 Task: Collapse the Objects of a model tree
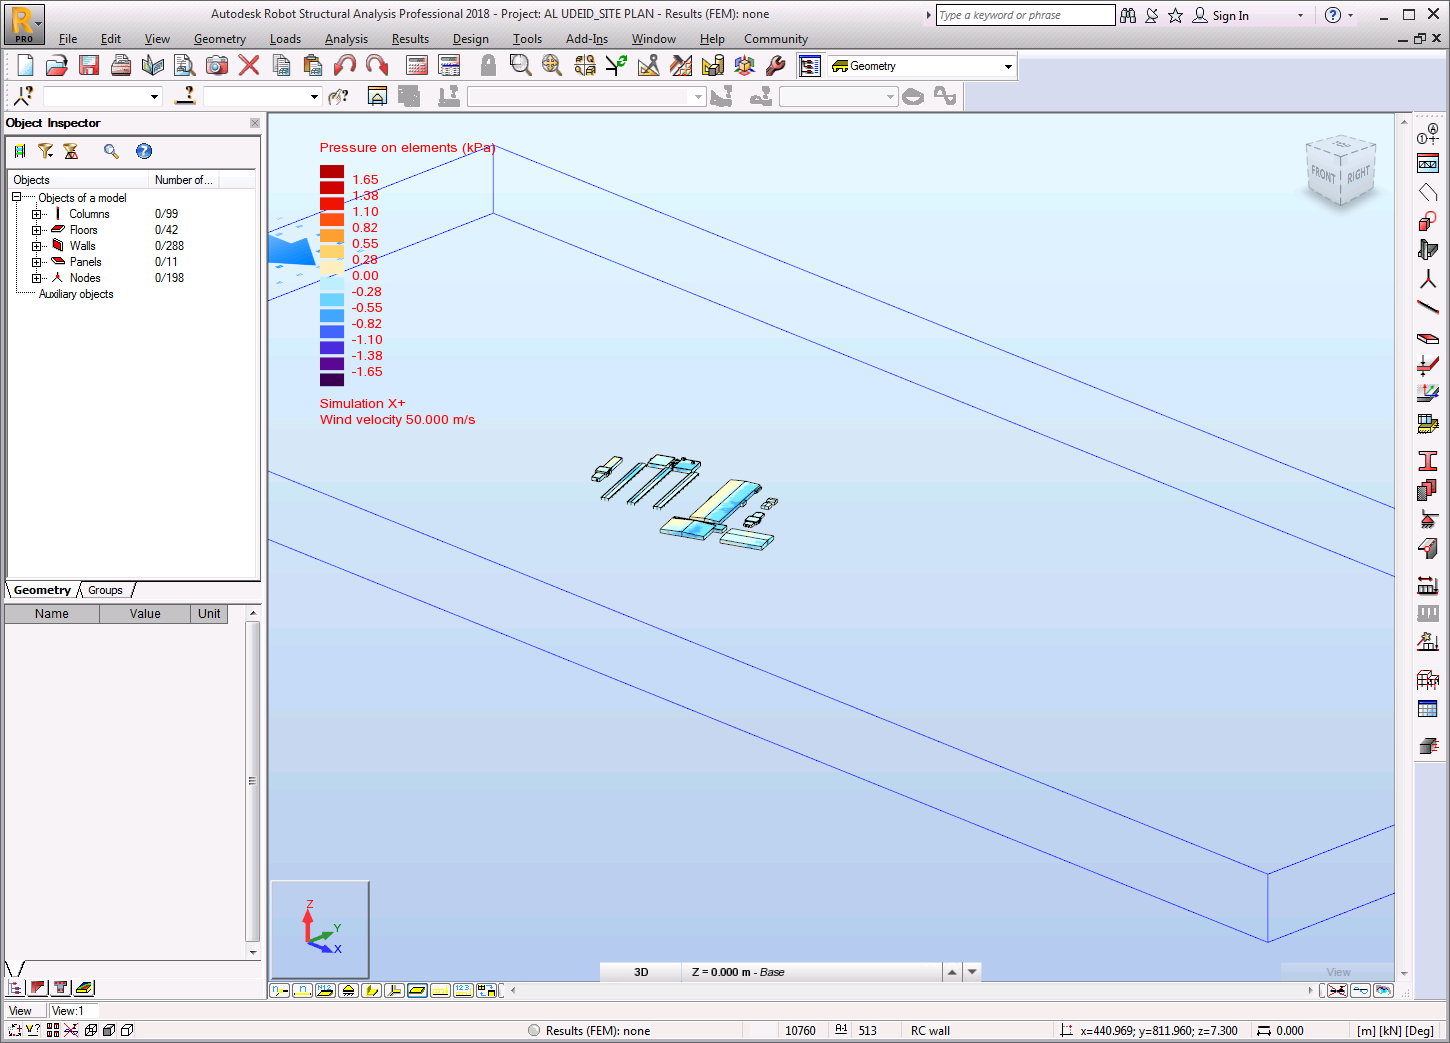(16, 197)
